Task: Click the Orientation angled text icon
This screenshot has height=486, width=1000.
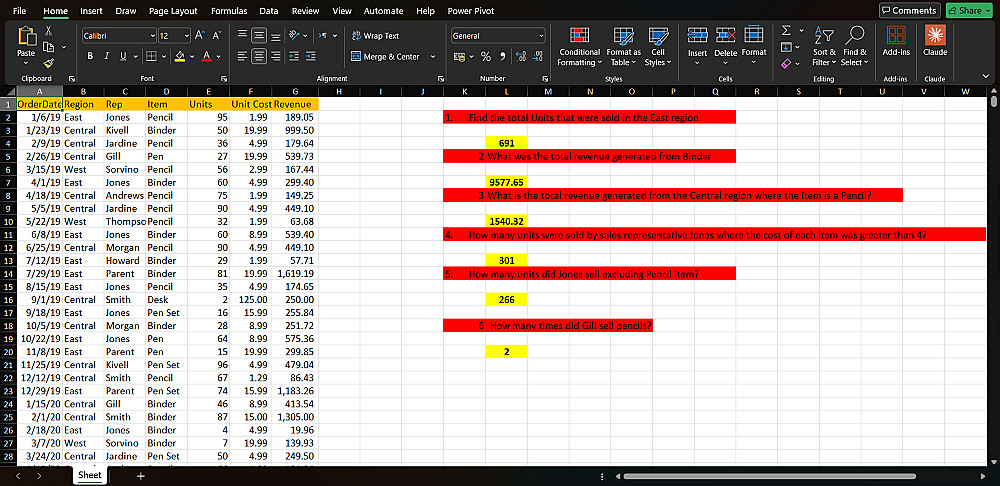Action: click(294, 36)
